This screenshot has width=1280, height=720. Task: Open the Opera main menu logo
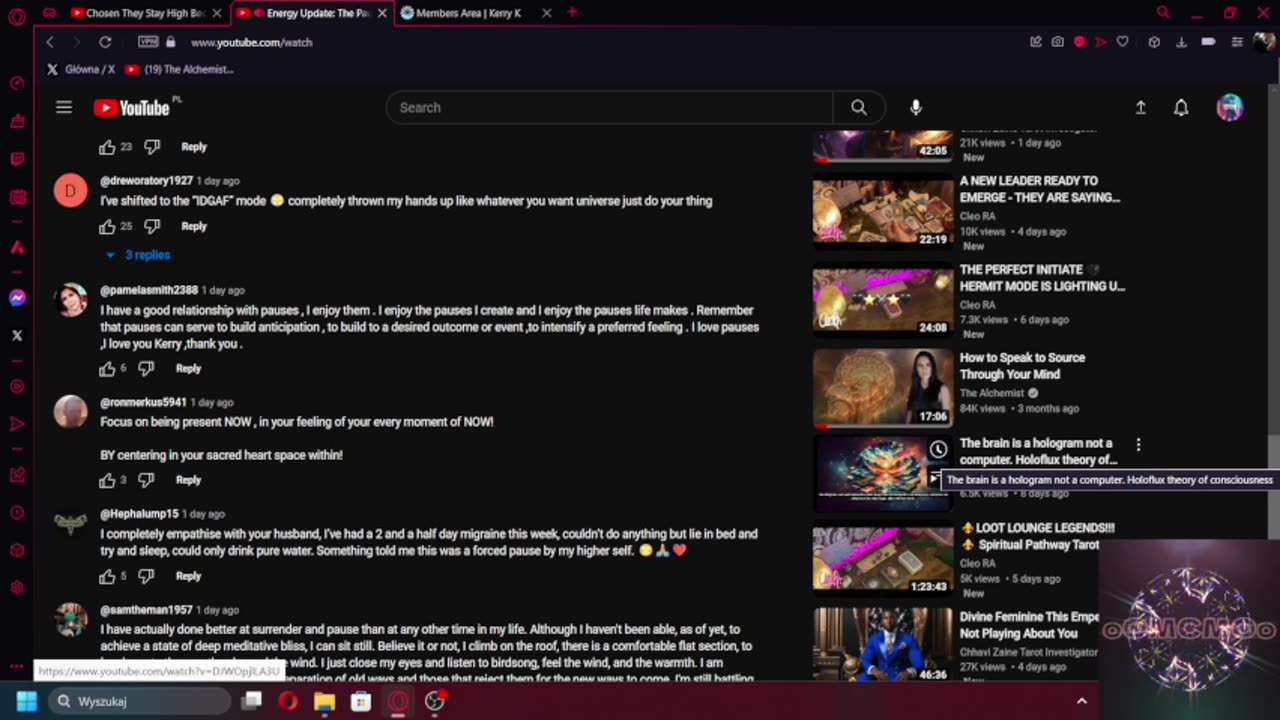17,16
